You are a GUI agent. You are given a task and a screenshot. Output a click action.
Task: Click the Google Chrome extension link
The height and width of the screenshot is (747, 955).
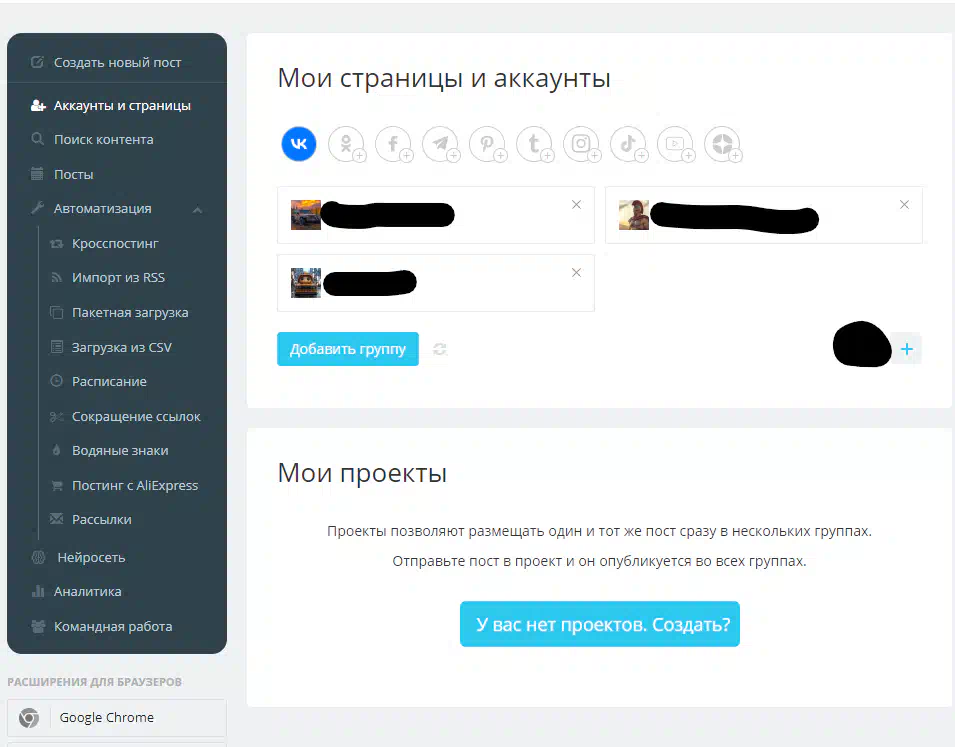point(116,718)
